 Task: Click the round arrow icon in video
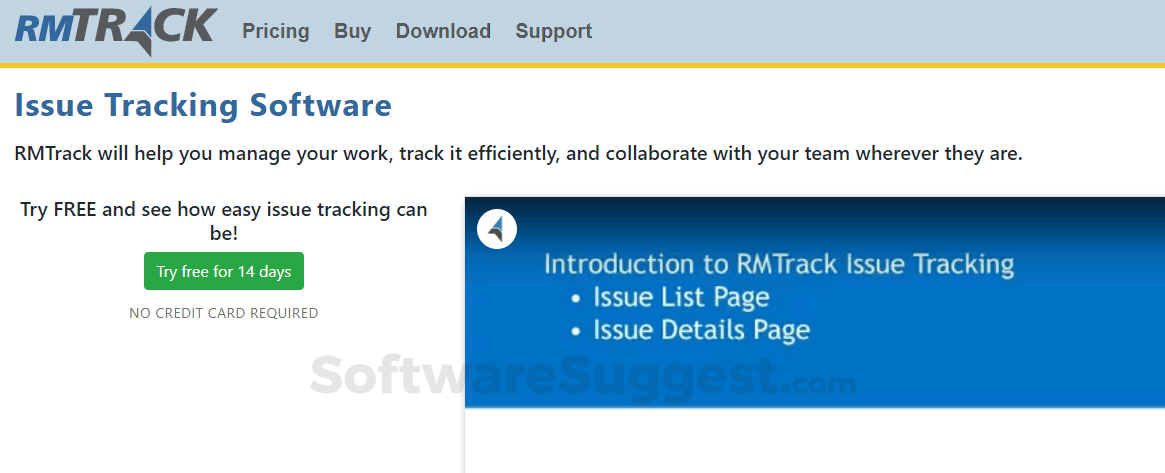pyautogui.click(x=497, y=229)
